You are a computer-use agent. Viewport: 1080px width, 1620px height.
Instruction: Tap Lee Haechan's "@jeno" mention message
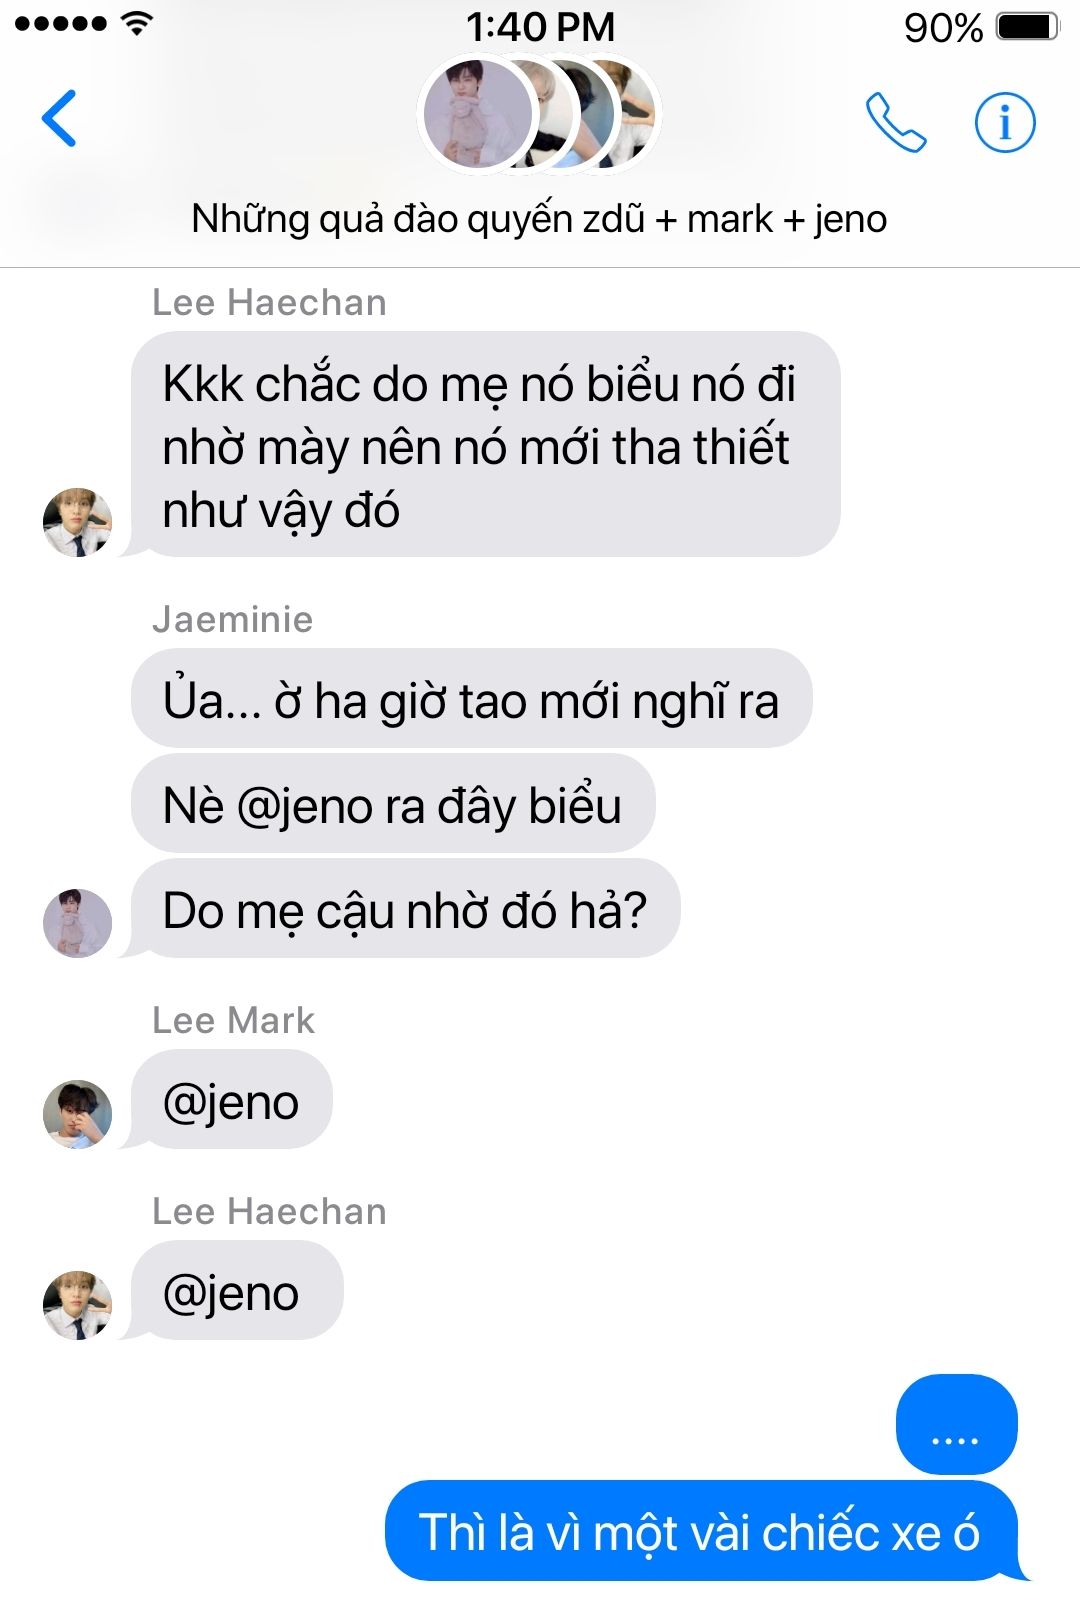pos(237,1291)
